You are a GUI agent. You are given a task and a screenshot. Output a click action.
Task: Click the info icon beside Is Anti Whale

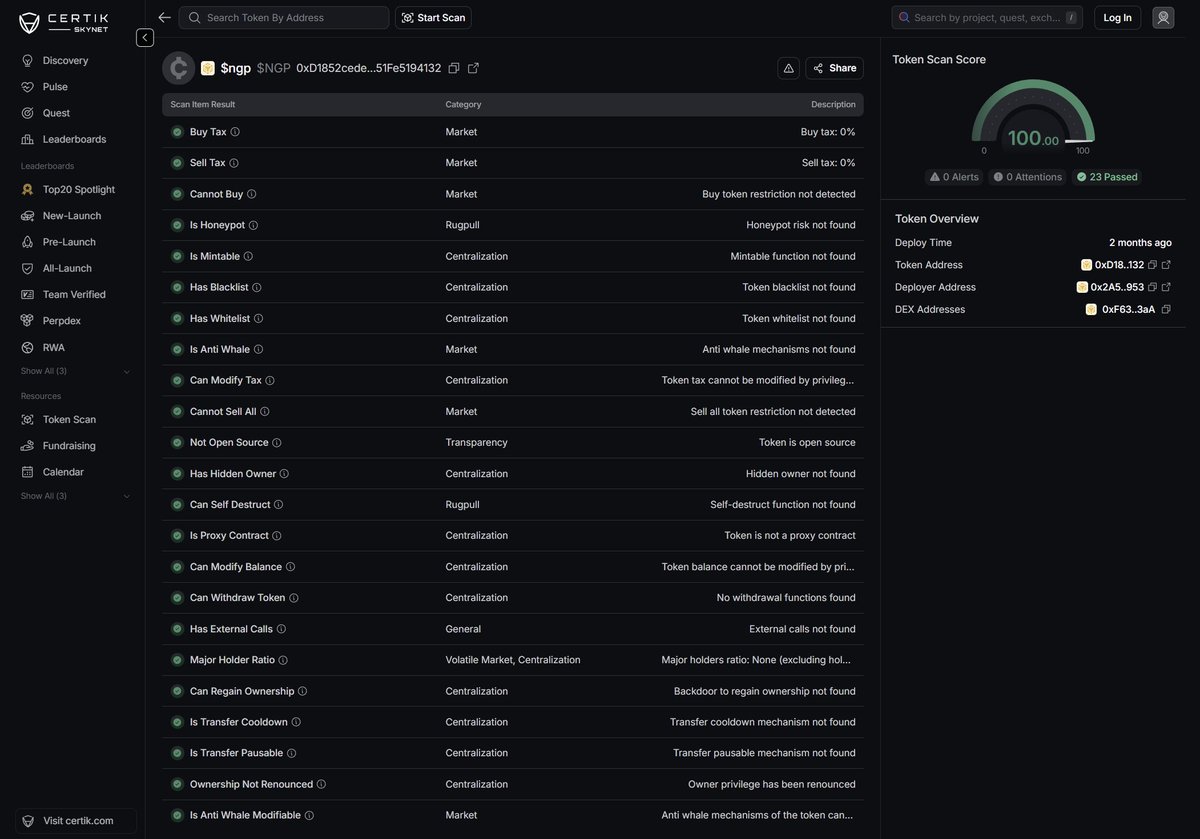[x=258, y=349]
